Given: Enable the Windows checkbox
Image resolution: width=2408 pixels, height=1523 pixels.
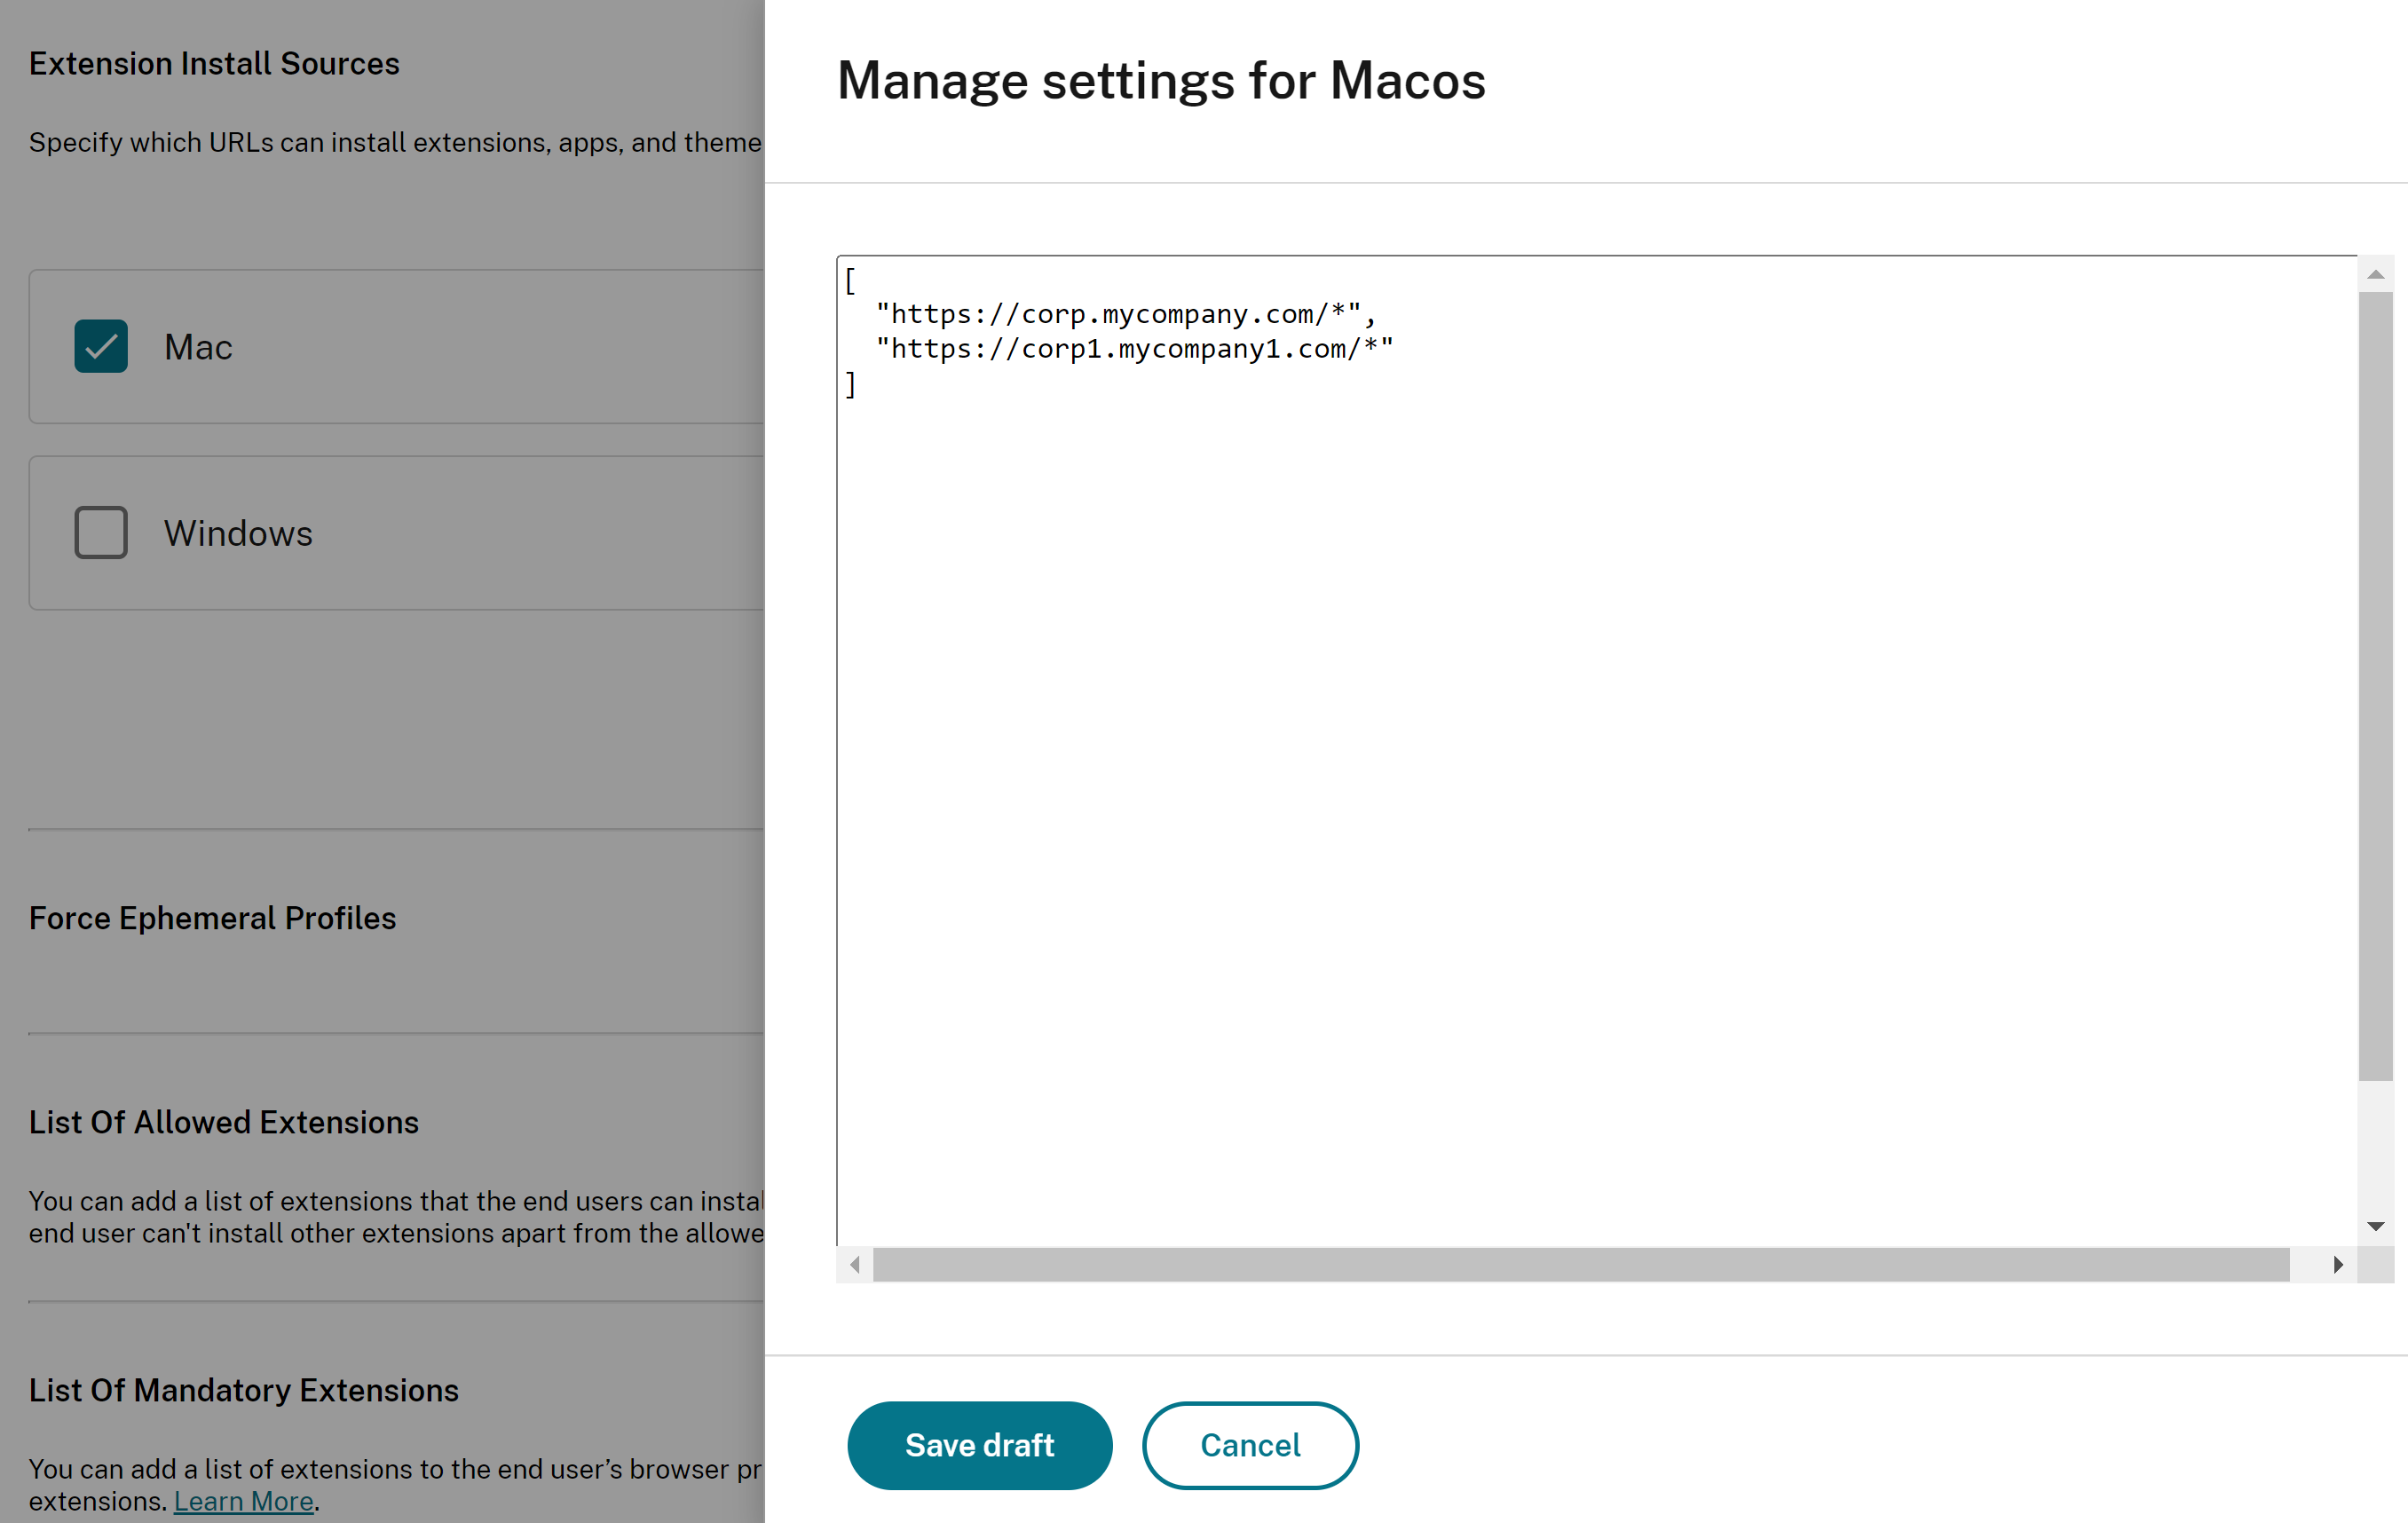Looking at the screenshot, I should (x=101, y=532).
